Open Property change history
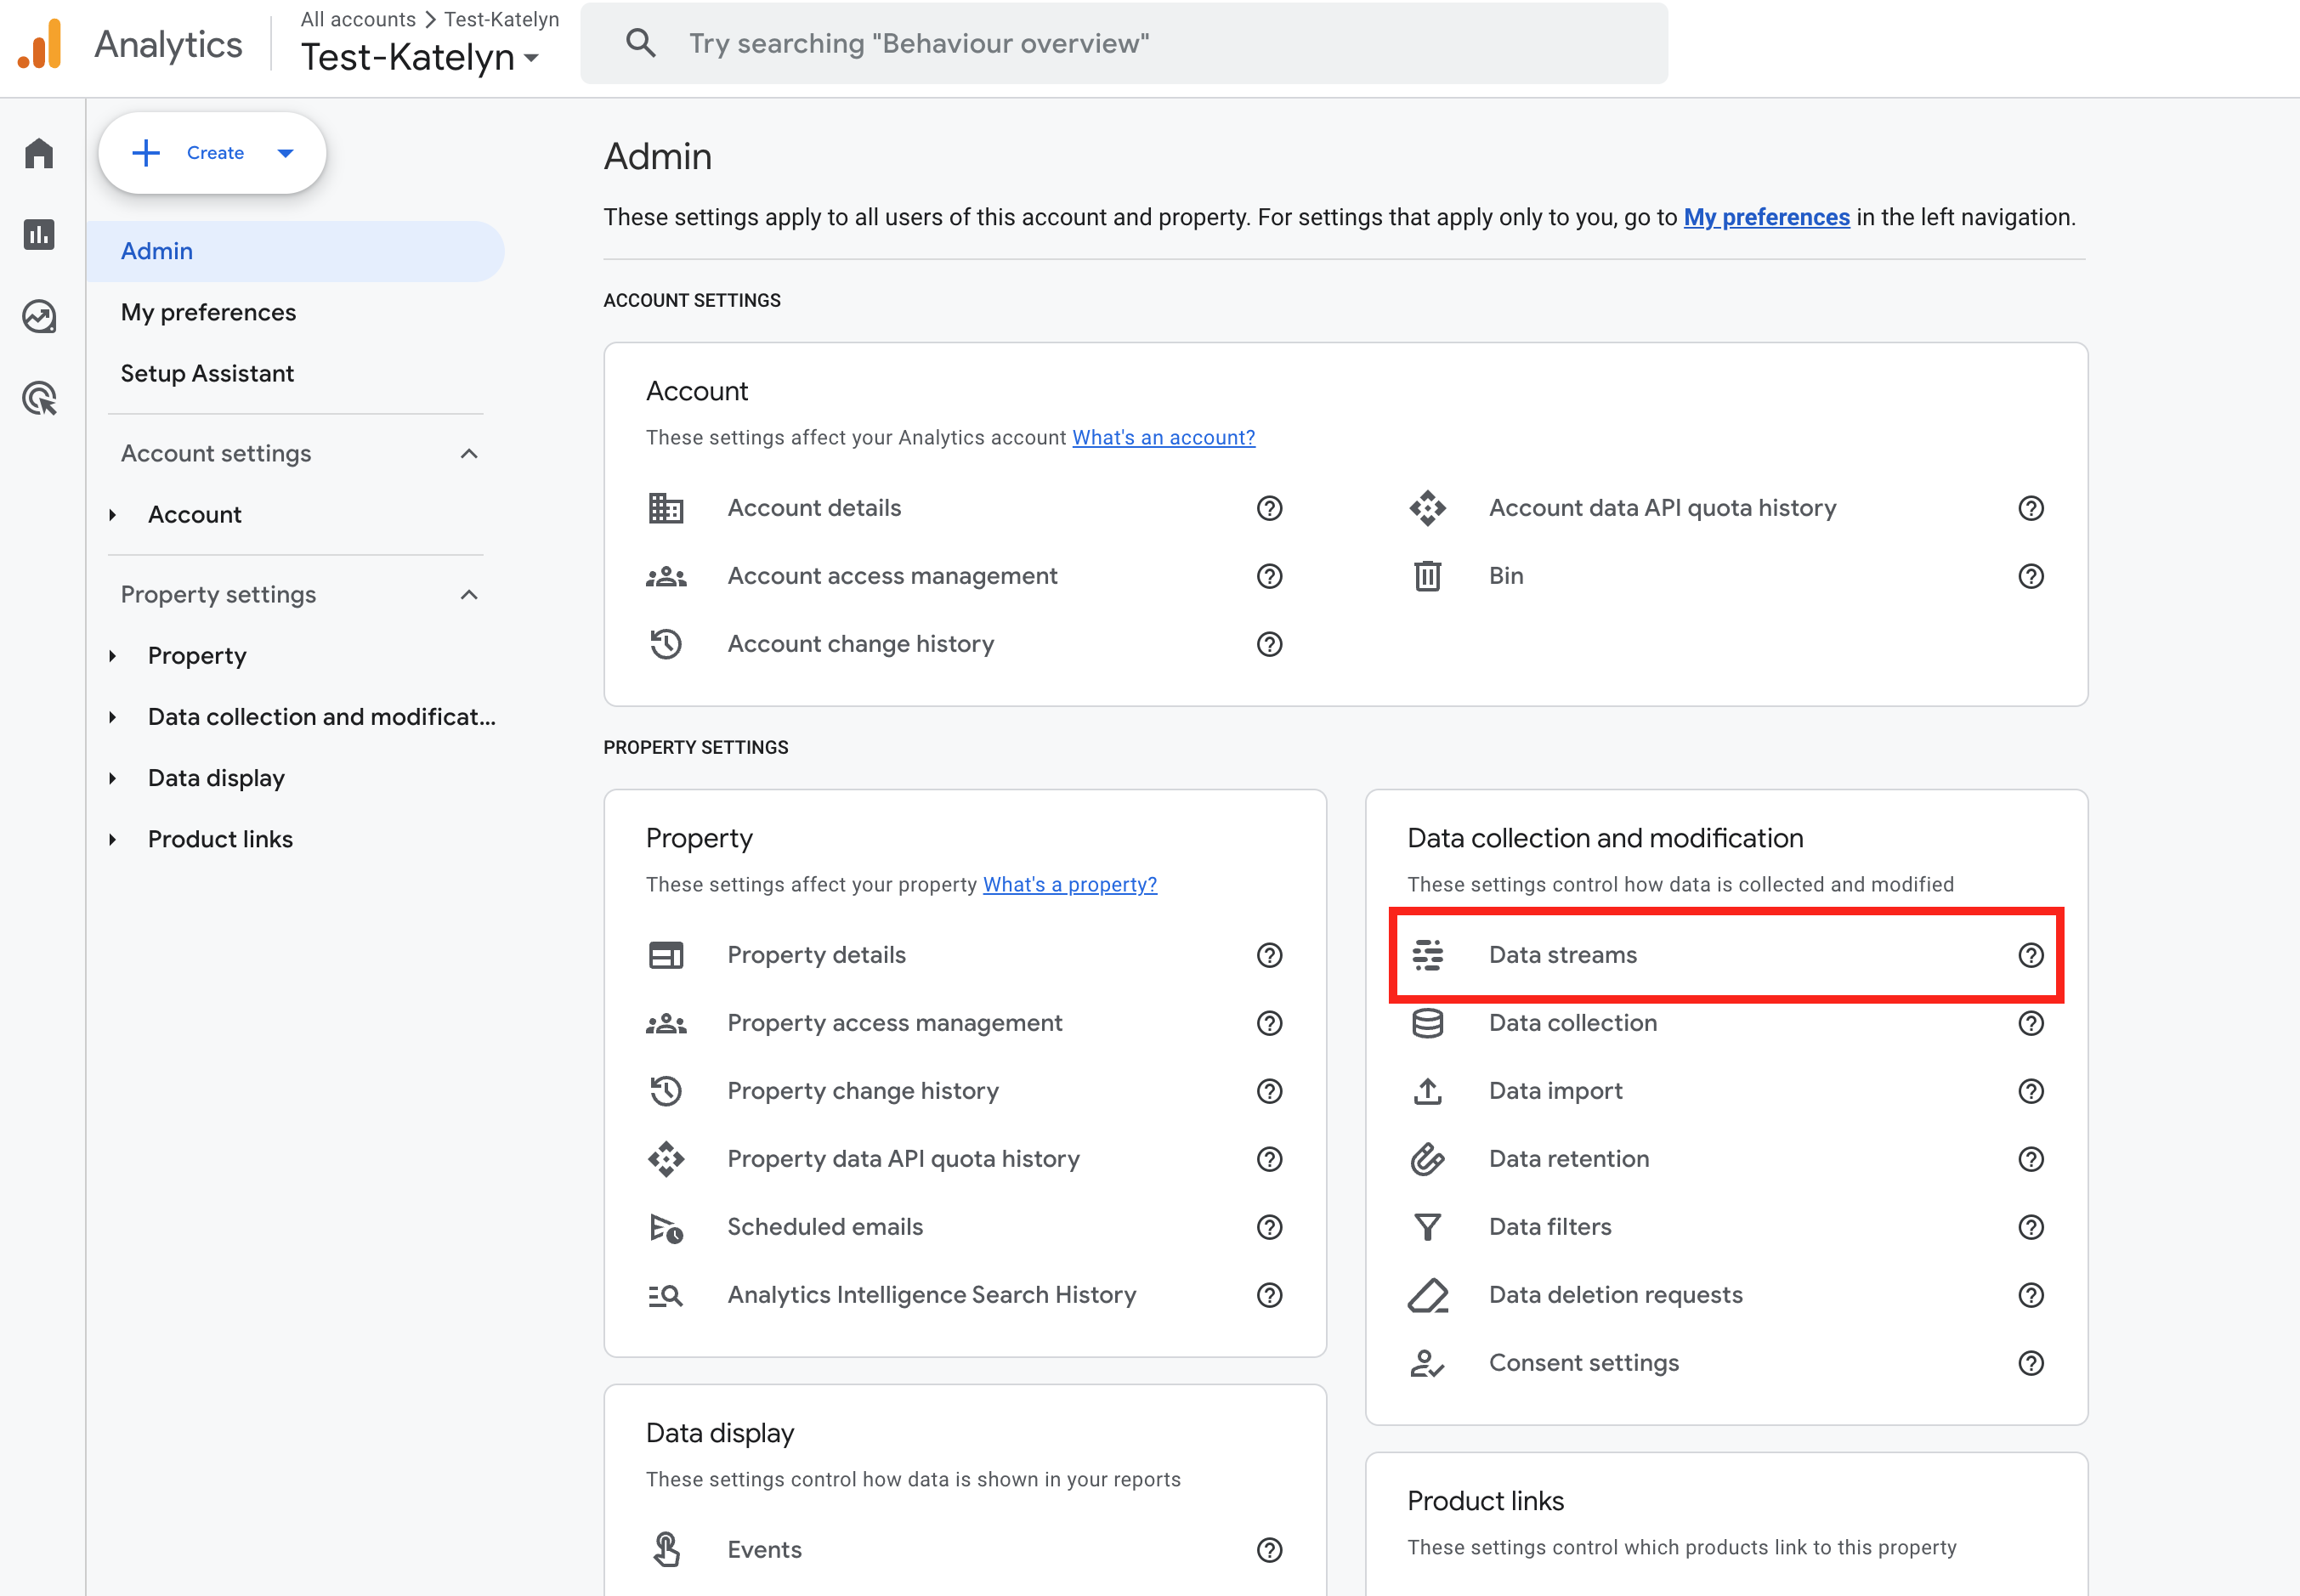 coord(863,1091)
